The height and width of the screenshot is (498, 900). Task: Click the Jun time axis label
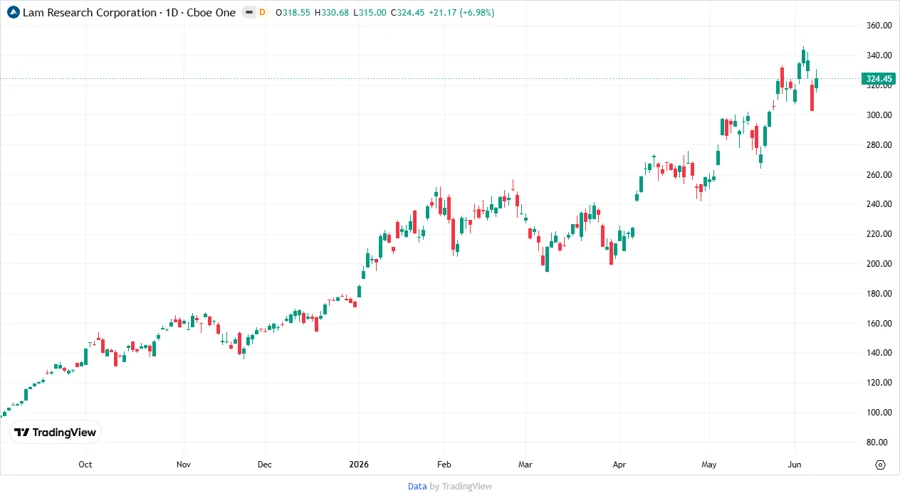(794, 464)
